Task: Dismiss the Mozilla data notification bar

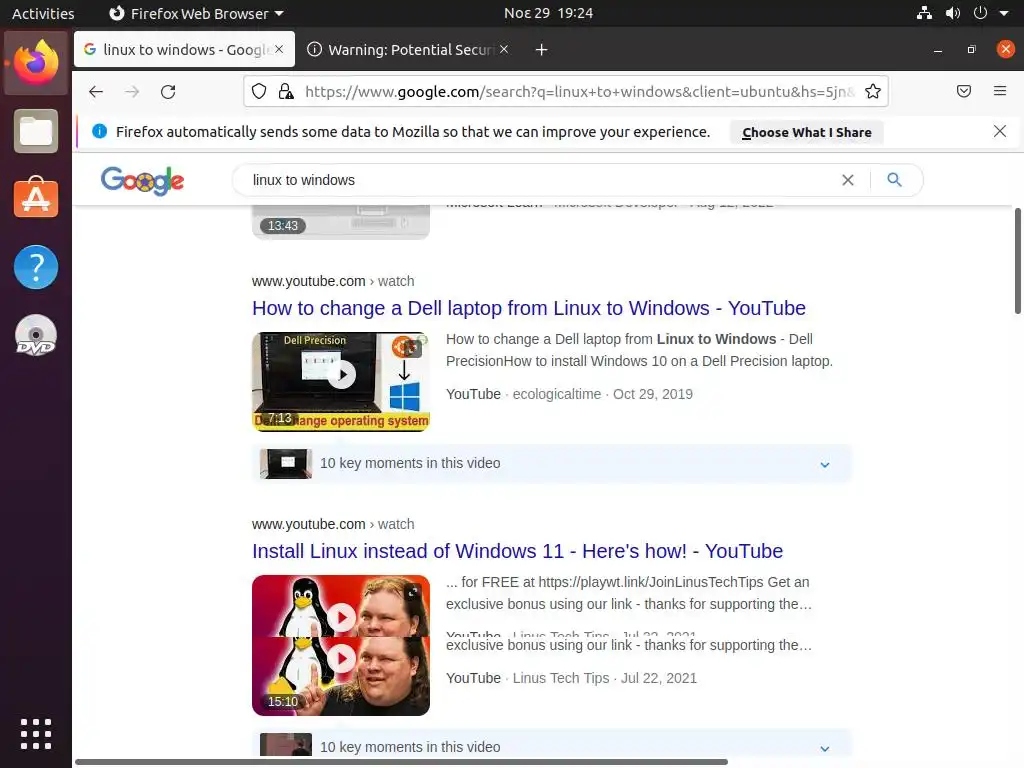Action: (999, 131)
